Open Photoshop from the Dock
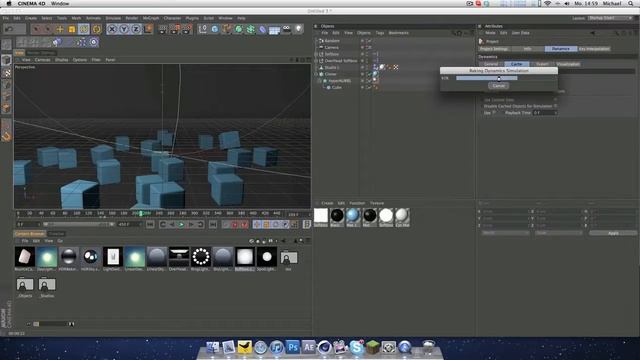 point(293,347)
